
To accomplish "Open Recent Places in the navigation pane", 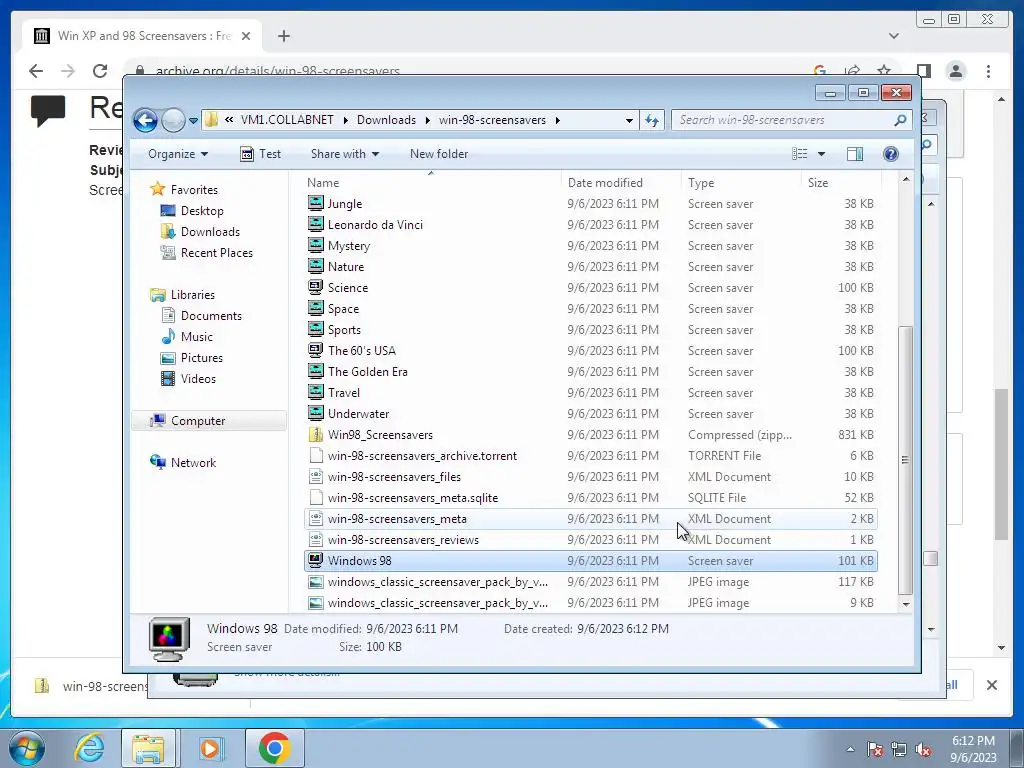I will click(216, 253).
